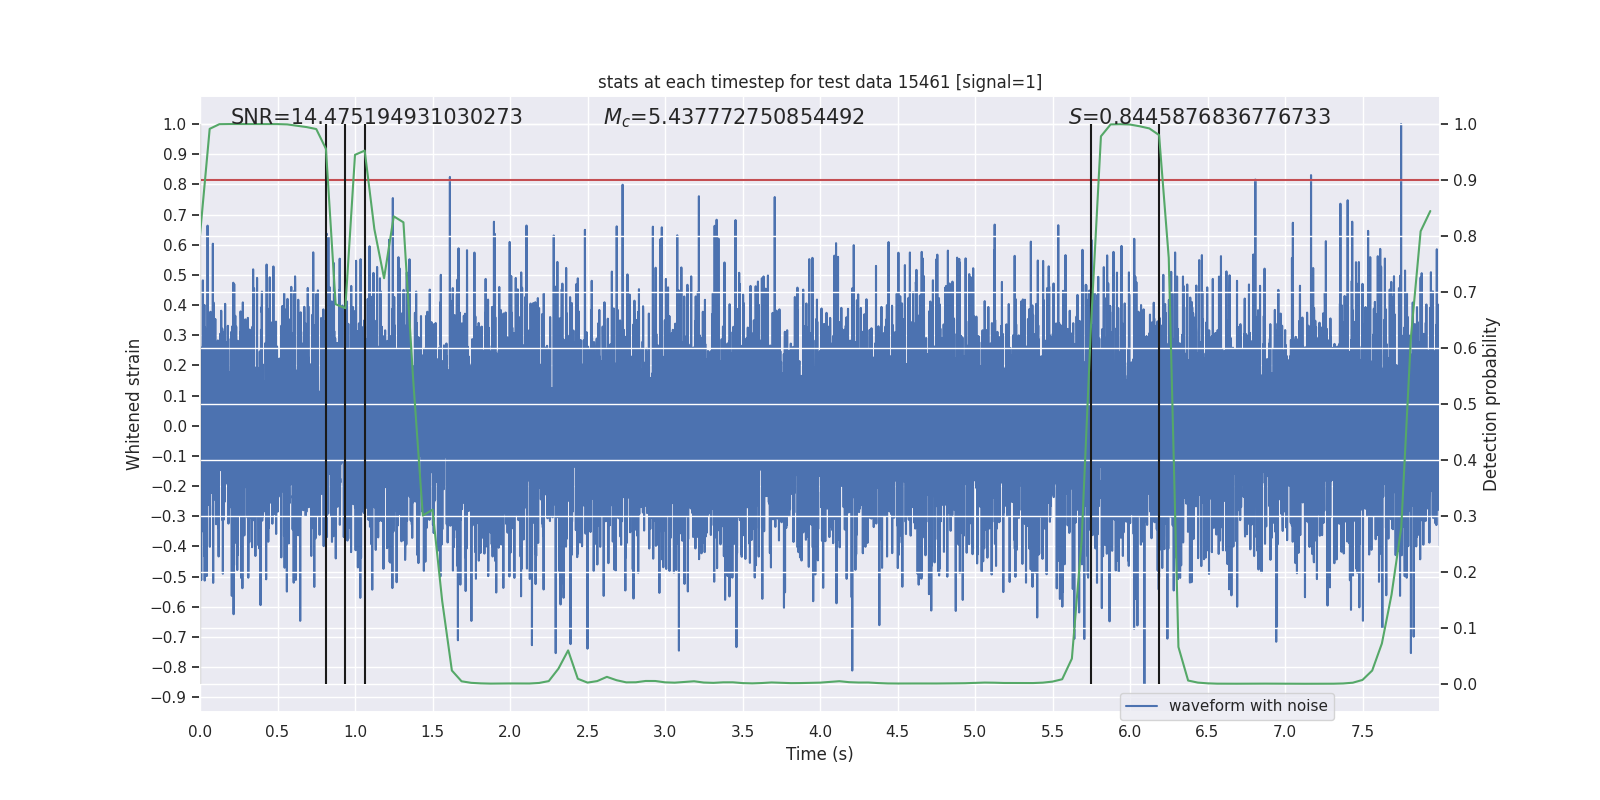The width and height of the screenshot is (1600, 800).
Task: Click the black vertical marker near 6.2 s
Action: 1159,400
